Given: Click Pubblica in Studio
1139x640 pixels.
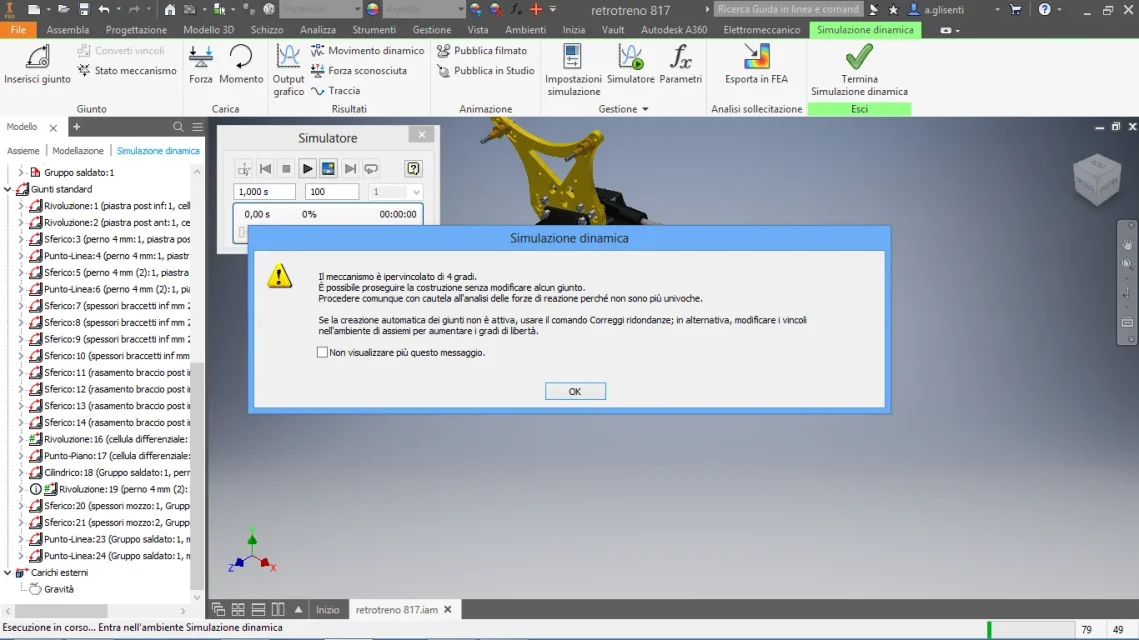Looking at the screenshot, I should pyautogui.click(x=486, y=70).
